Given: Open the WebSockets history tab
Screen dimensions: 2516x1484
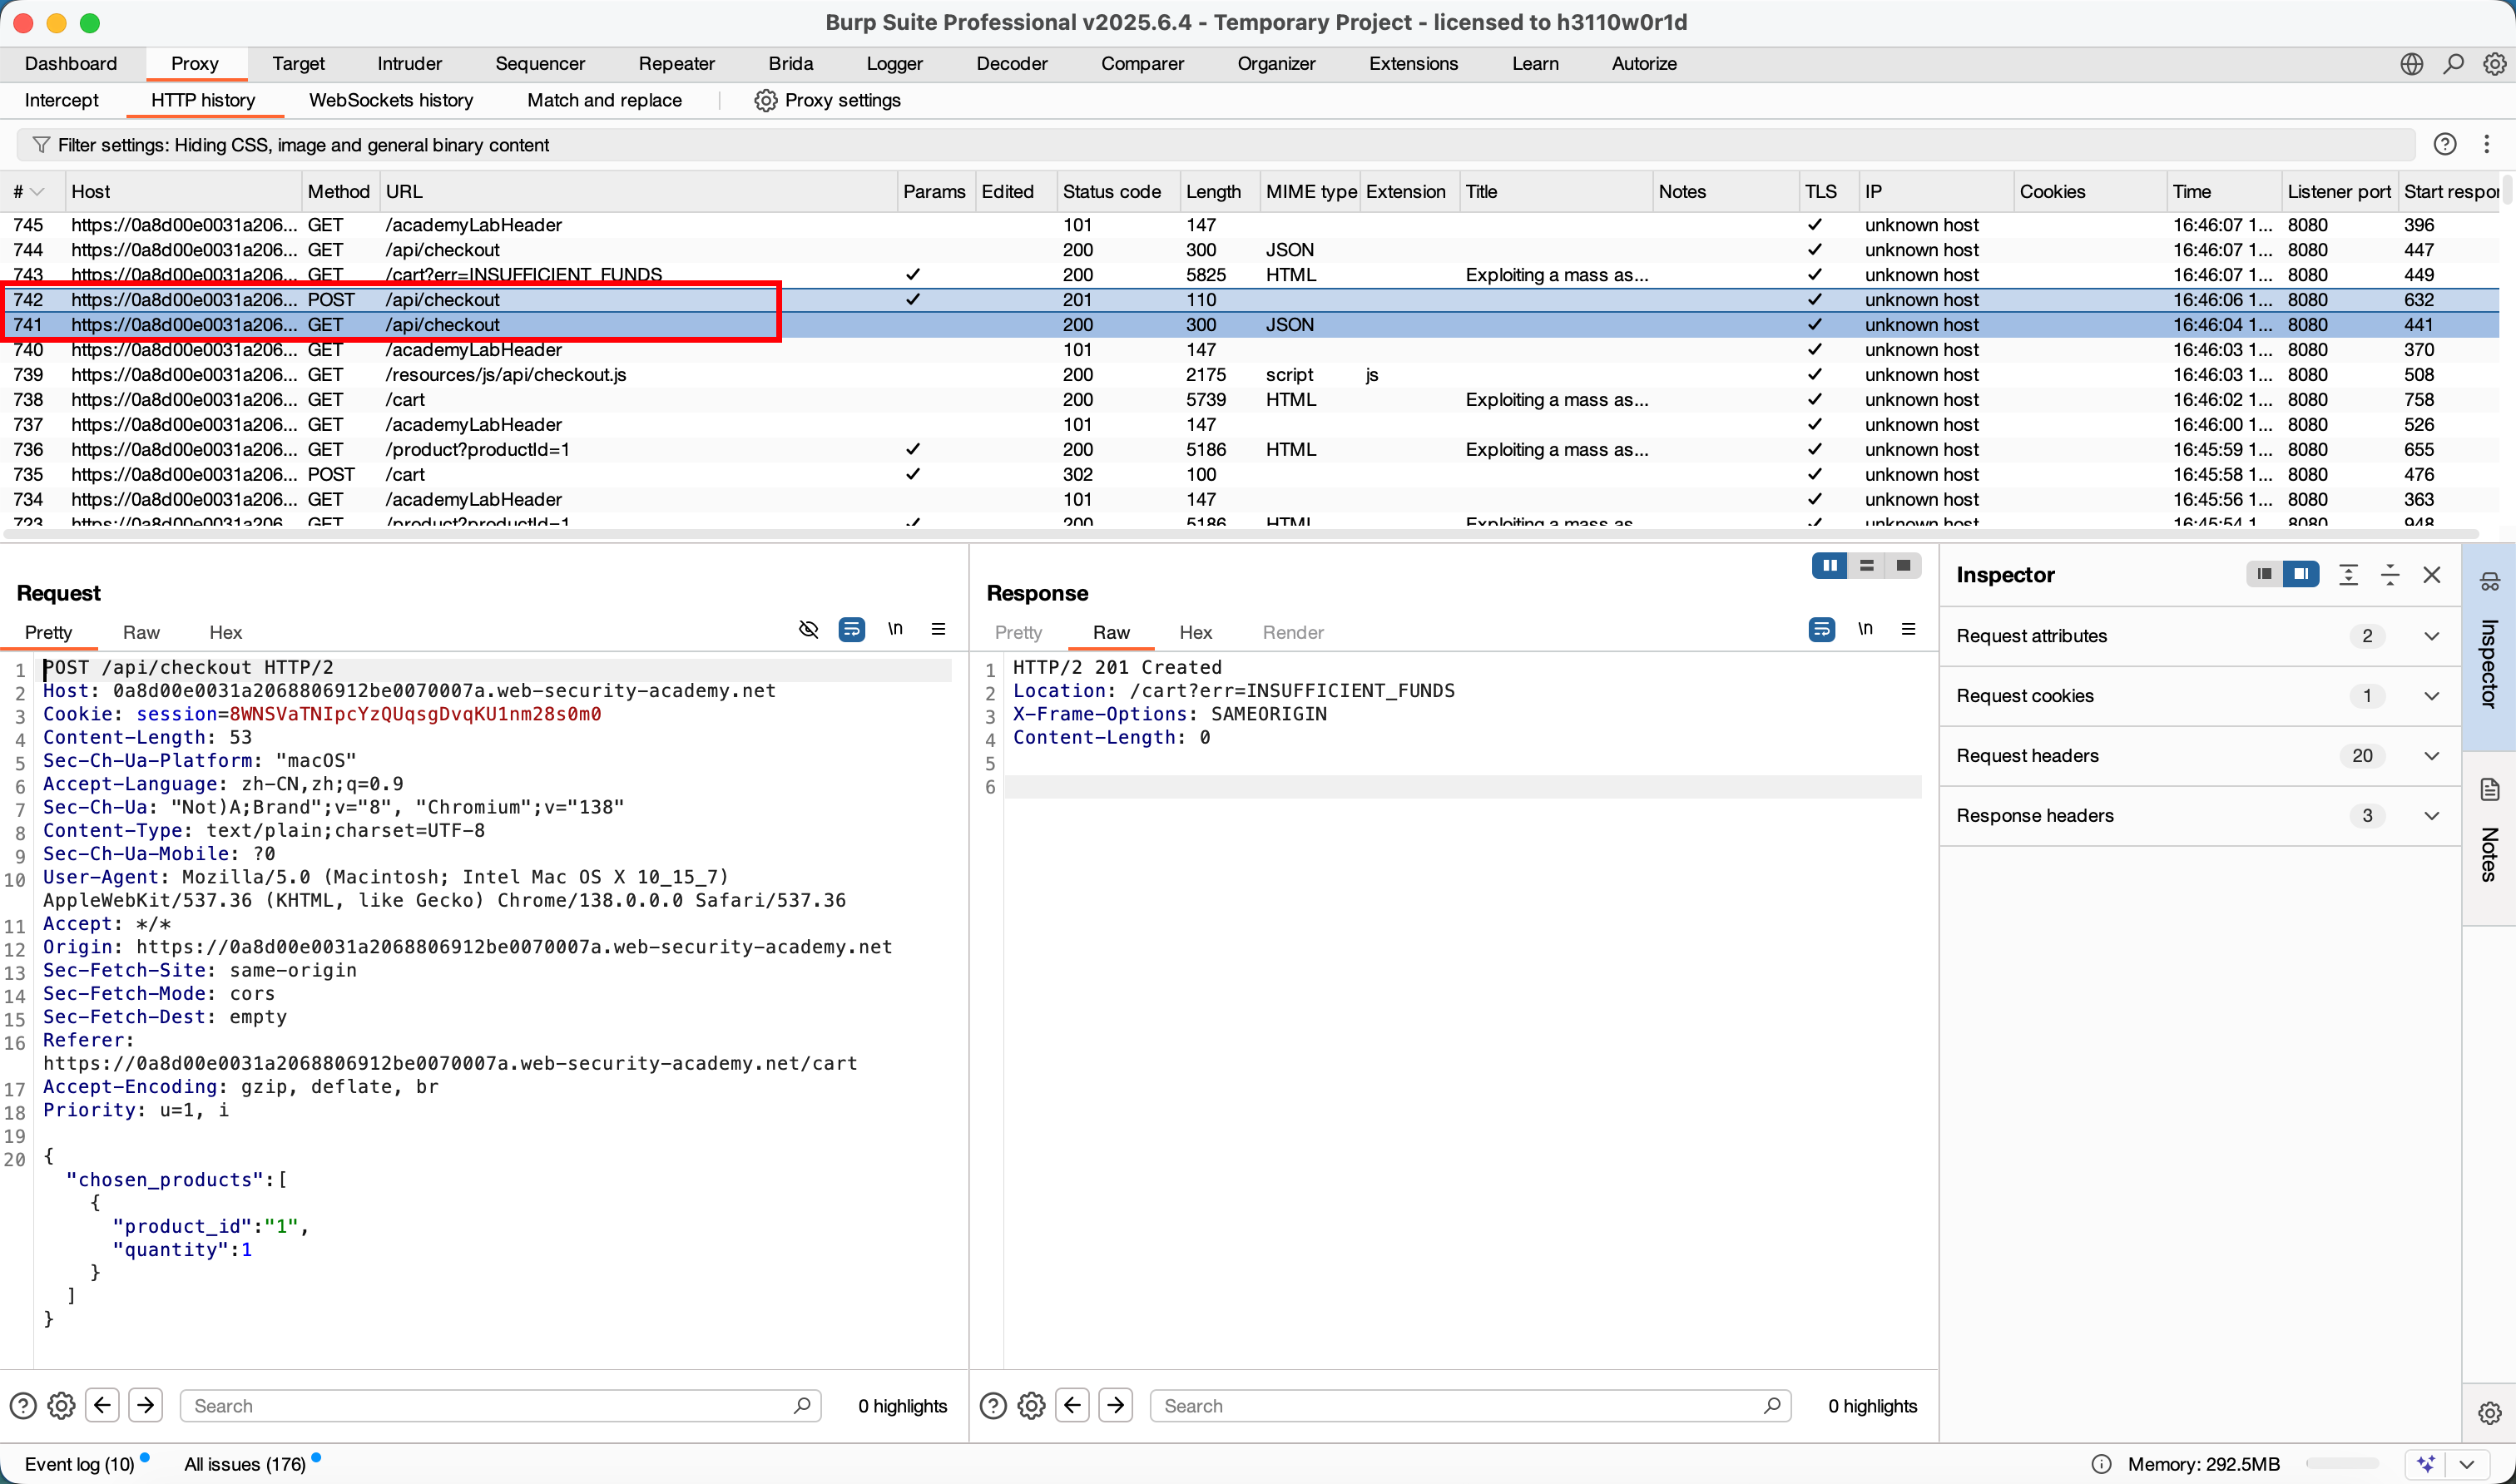Looking at the screenshot, I should point(391,100).
